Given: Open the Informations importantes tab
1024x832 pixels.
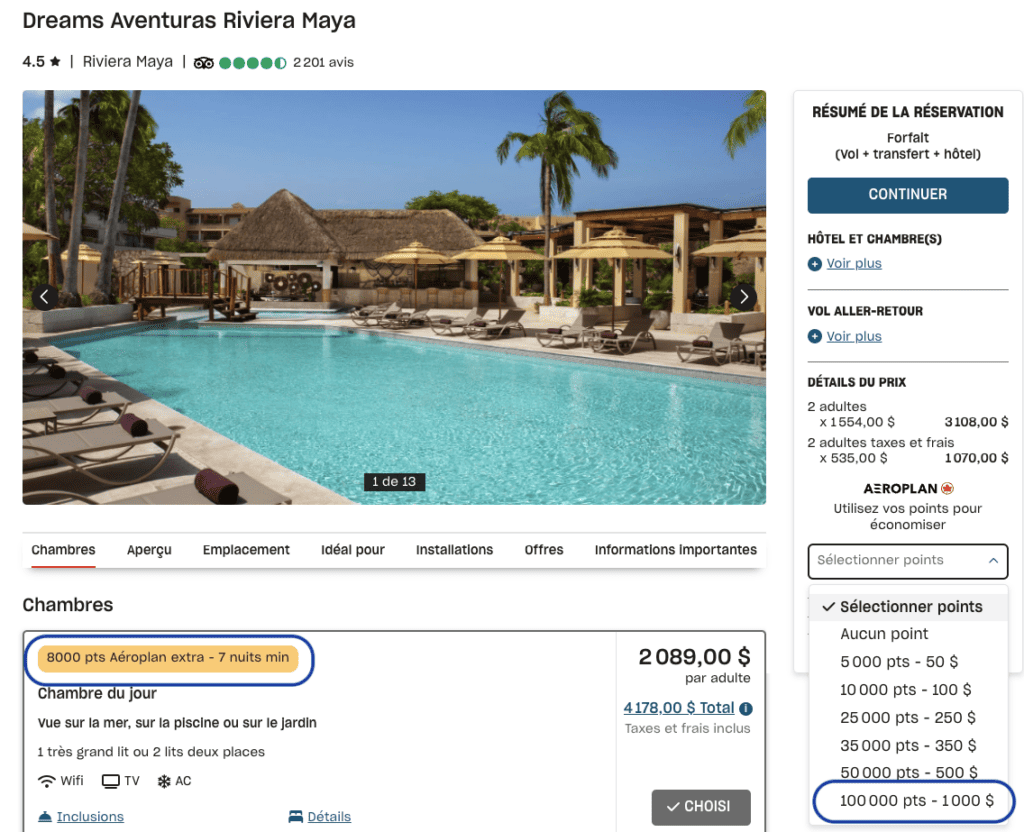Looking at the screenshot, I should pos(675,550).
